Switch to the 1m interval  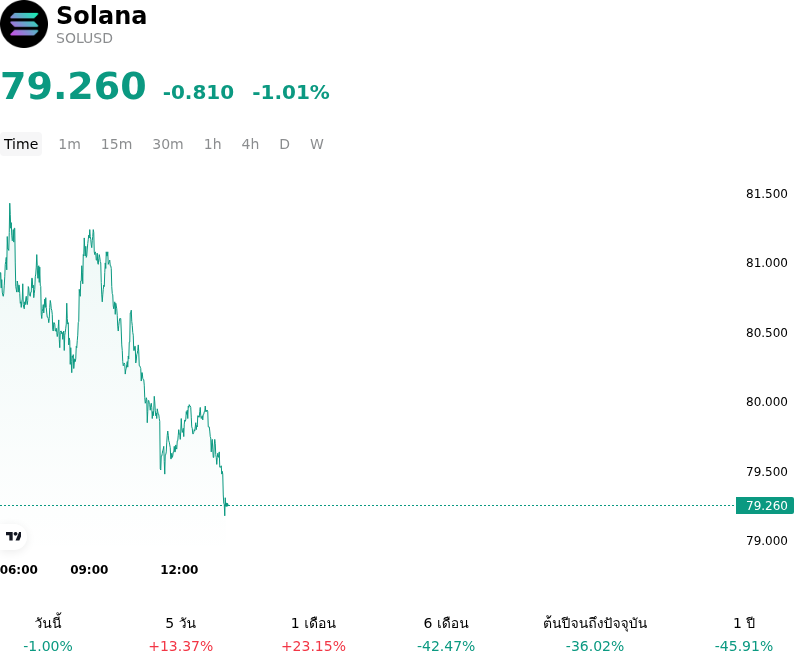coord(69,144)
